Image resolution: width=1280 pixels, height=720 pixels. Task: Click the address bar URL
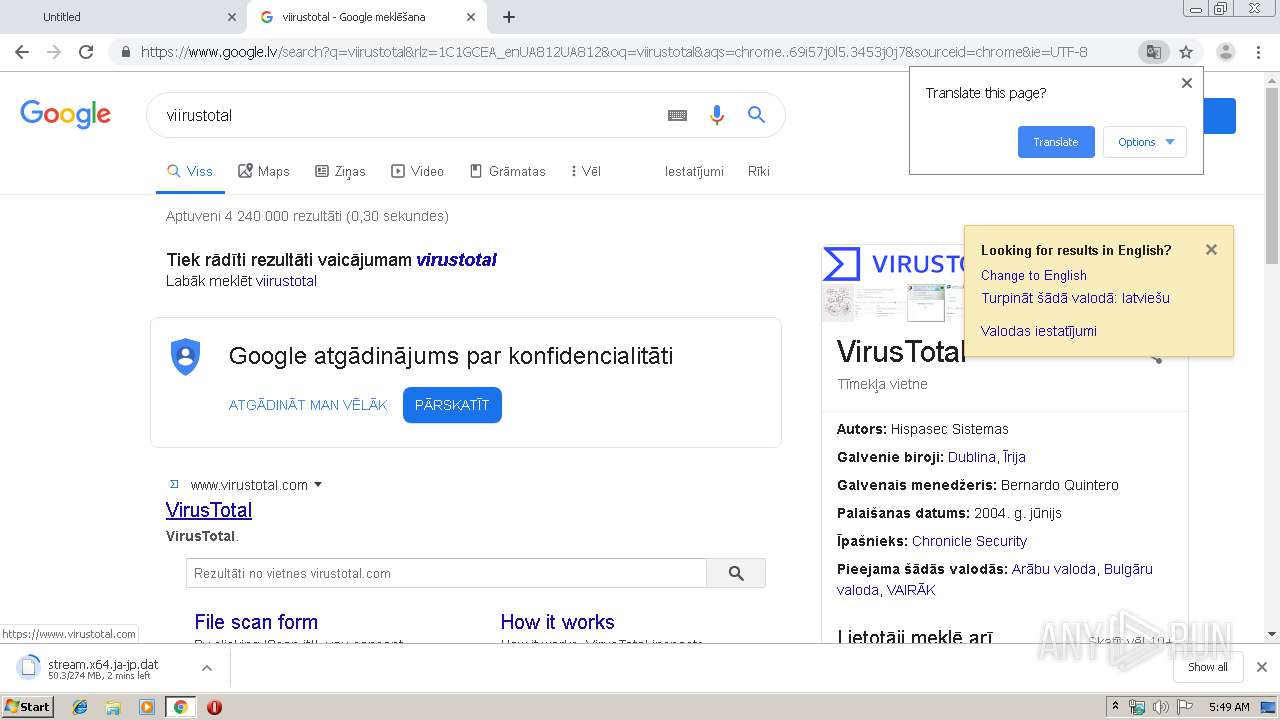614,52
